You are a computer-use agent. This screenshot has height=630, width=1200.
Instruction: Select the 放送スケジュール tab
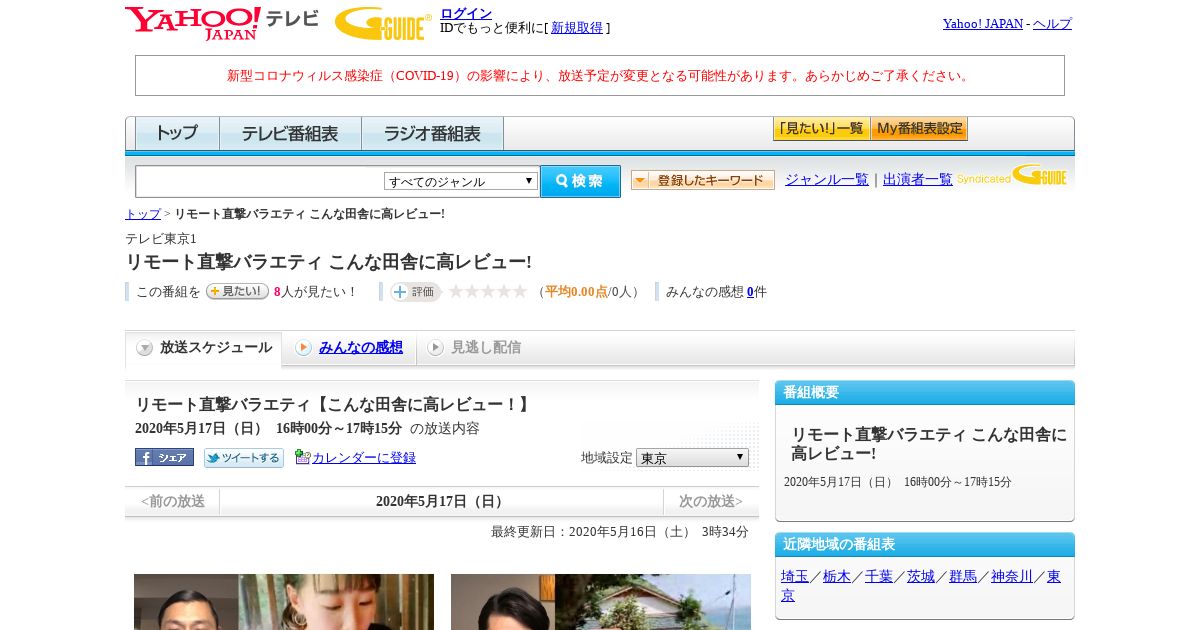tap(204, 348)
